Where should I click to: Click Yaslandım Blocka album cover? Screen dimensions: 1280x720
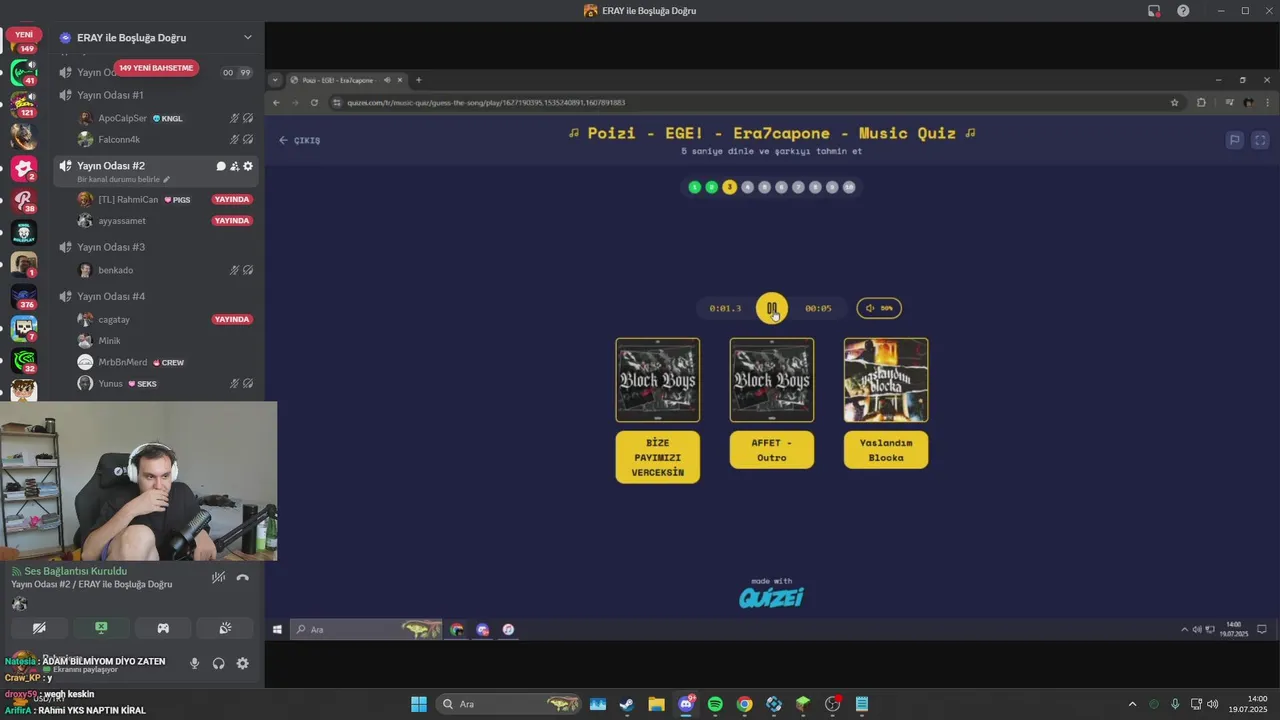[886, 380]
